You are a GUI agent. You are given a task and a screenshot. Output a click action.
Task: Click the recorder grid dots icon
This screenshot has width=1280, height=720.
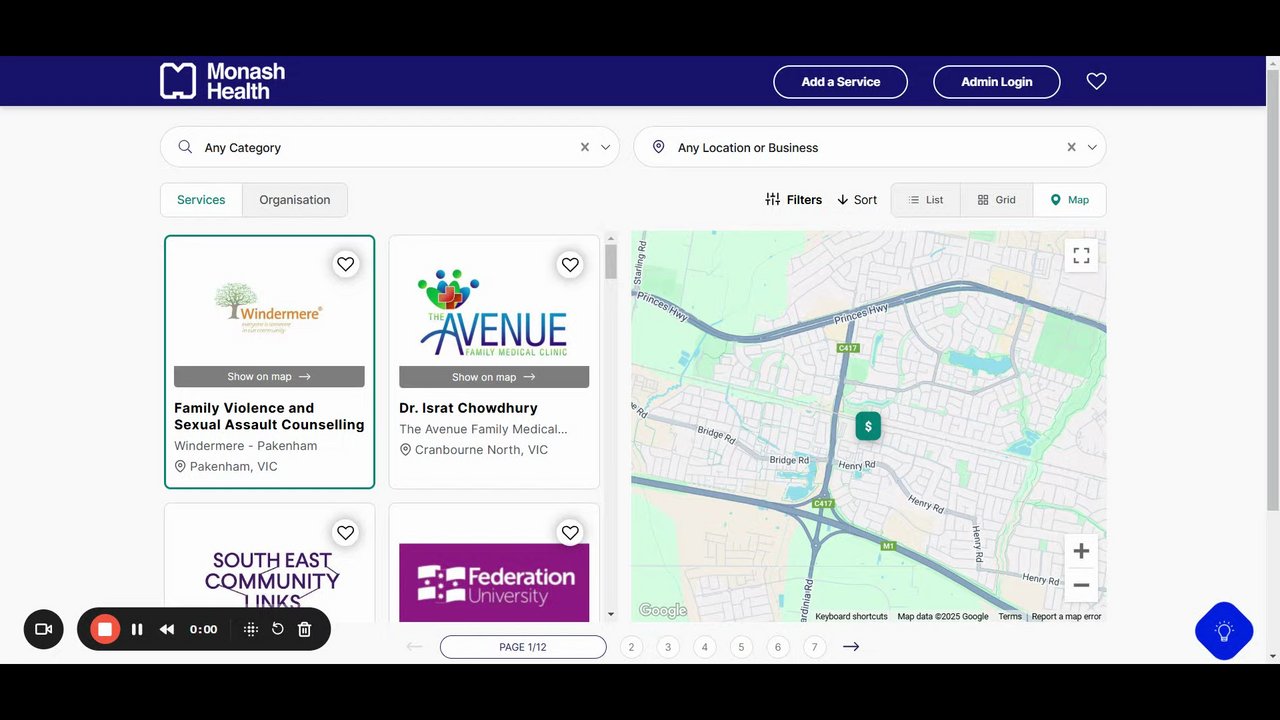click(x=251, y=629)
